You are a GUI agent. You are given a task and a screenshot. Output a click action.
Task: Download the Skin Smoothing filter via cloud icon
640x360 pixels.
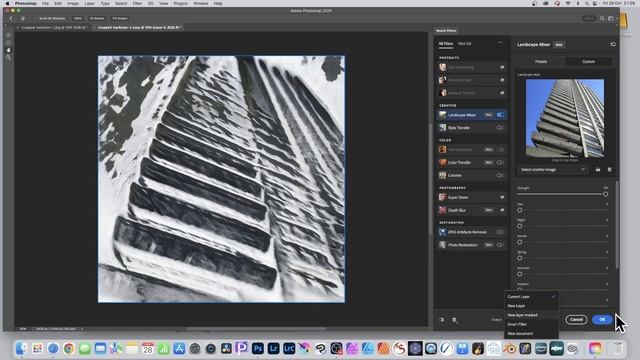point(502,67)
